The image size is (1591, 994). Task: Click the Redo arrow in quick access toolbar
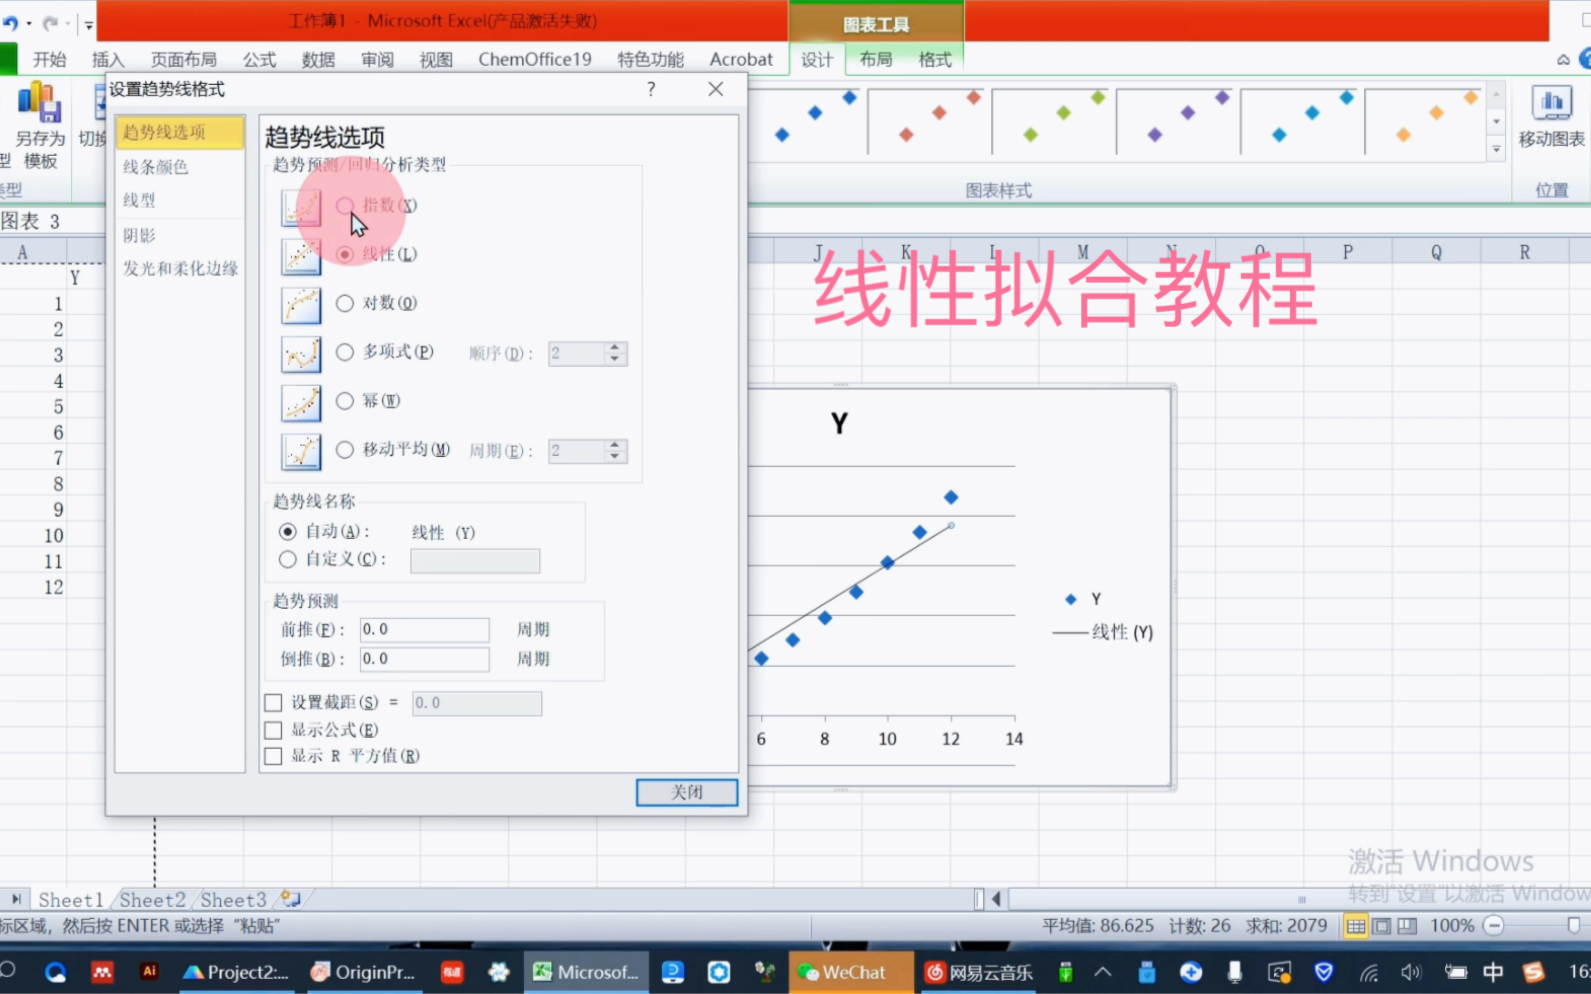[50, 23]
